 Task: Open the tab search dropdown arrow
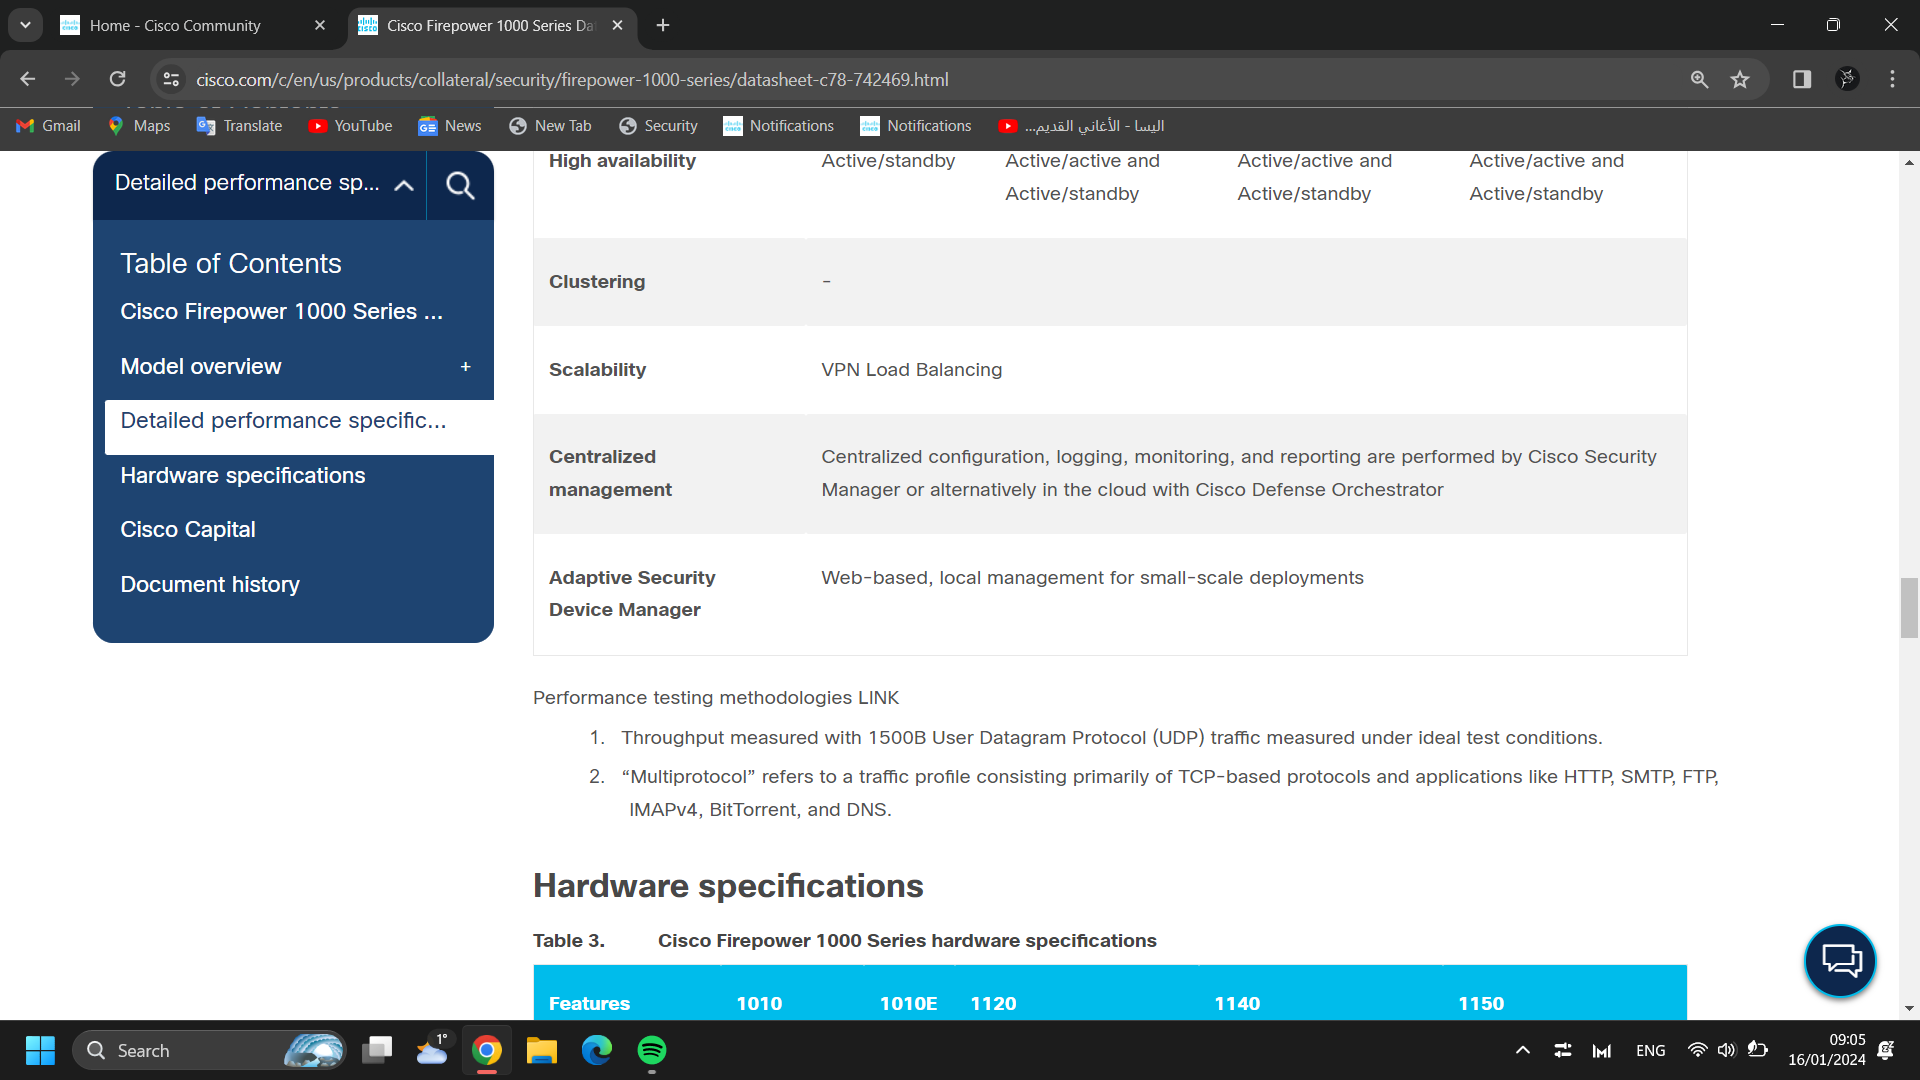tap(25, 25)
